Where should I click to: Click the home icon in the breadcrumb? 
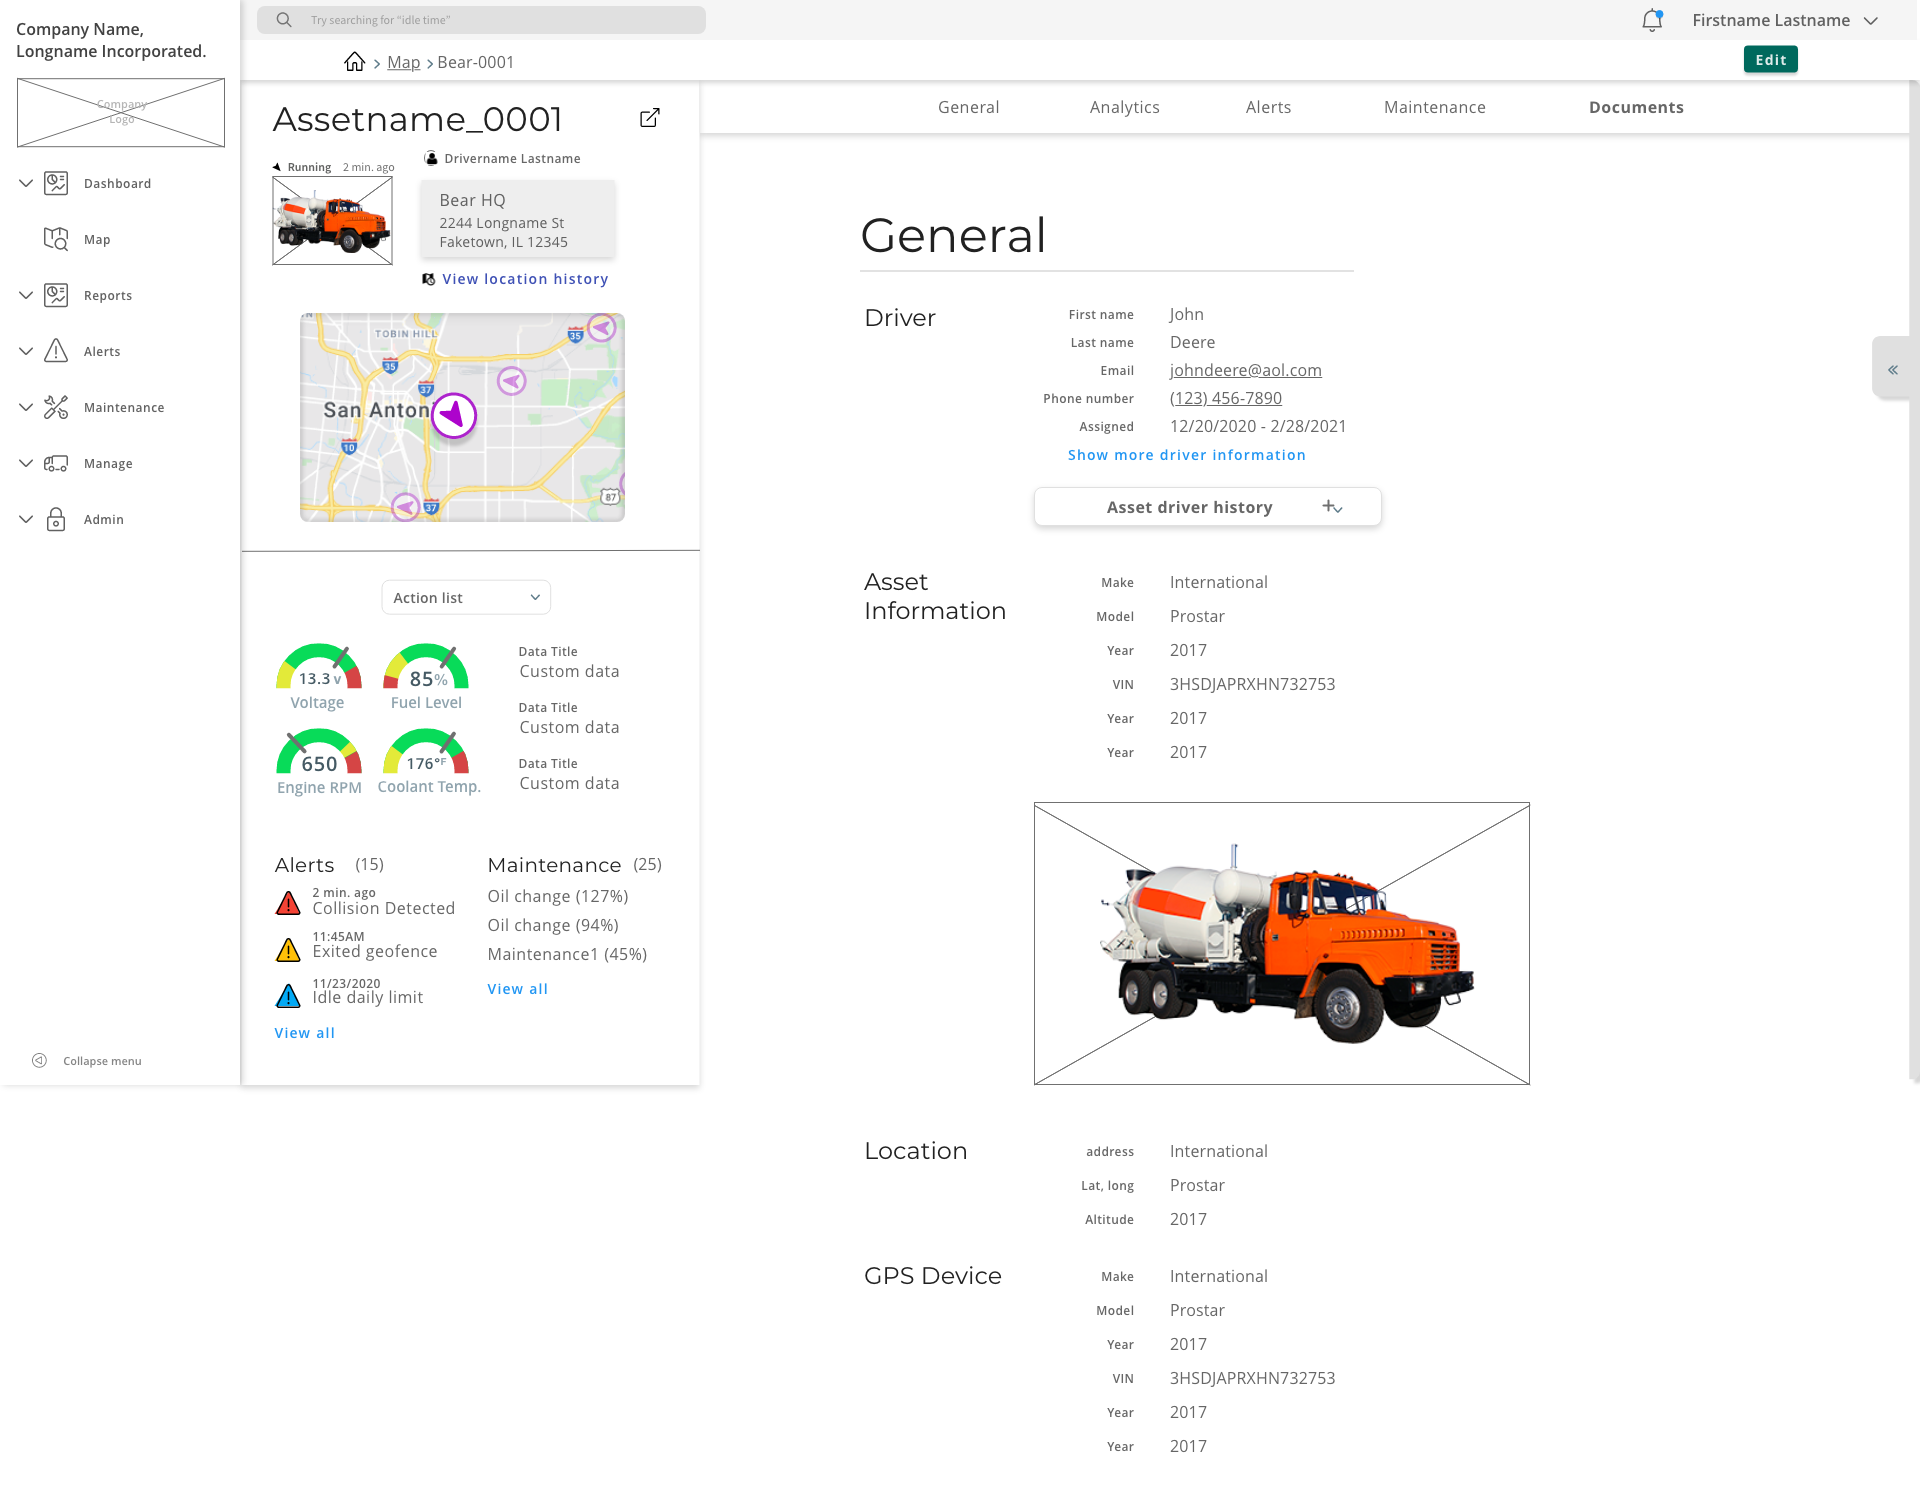354,62
